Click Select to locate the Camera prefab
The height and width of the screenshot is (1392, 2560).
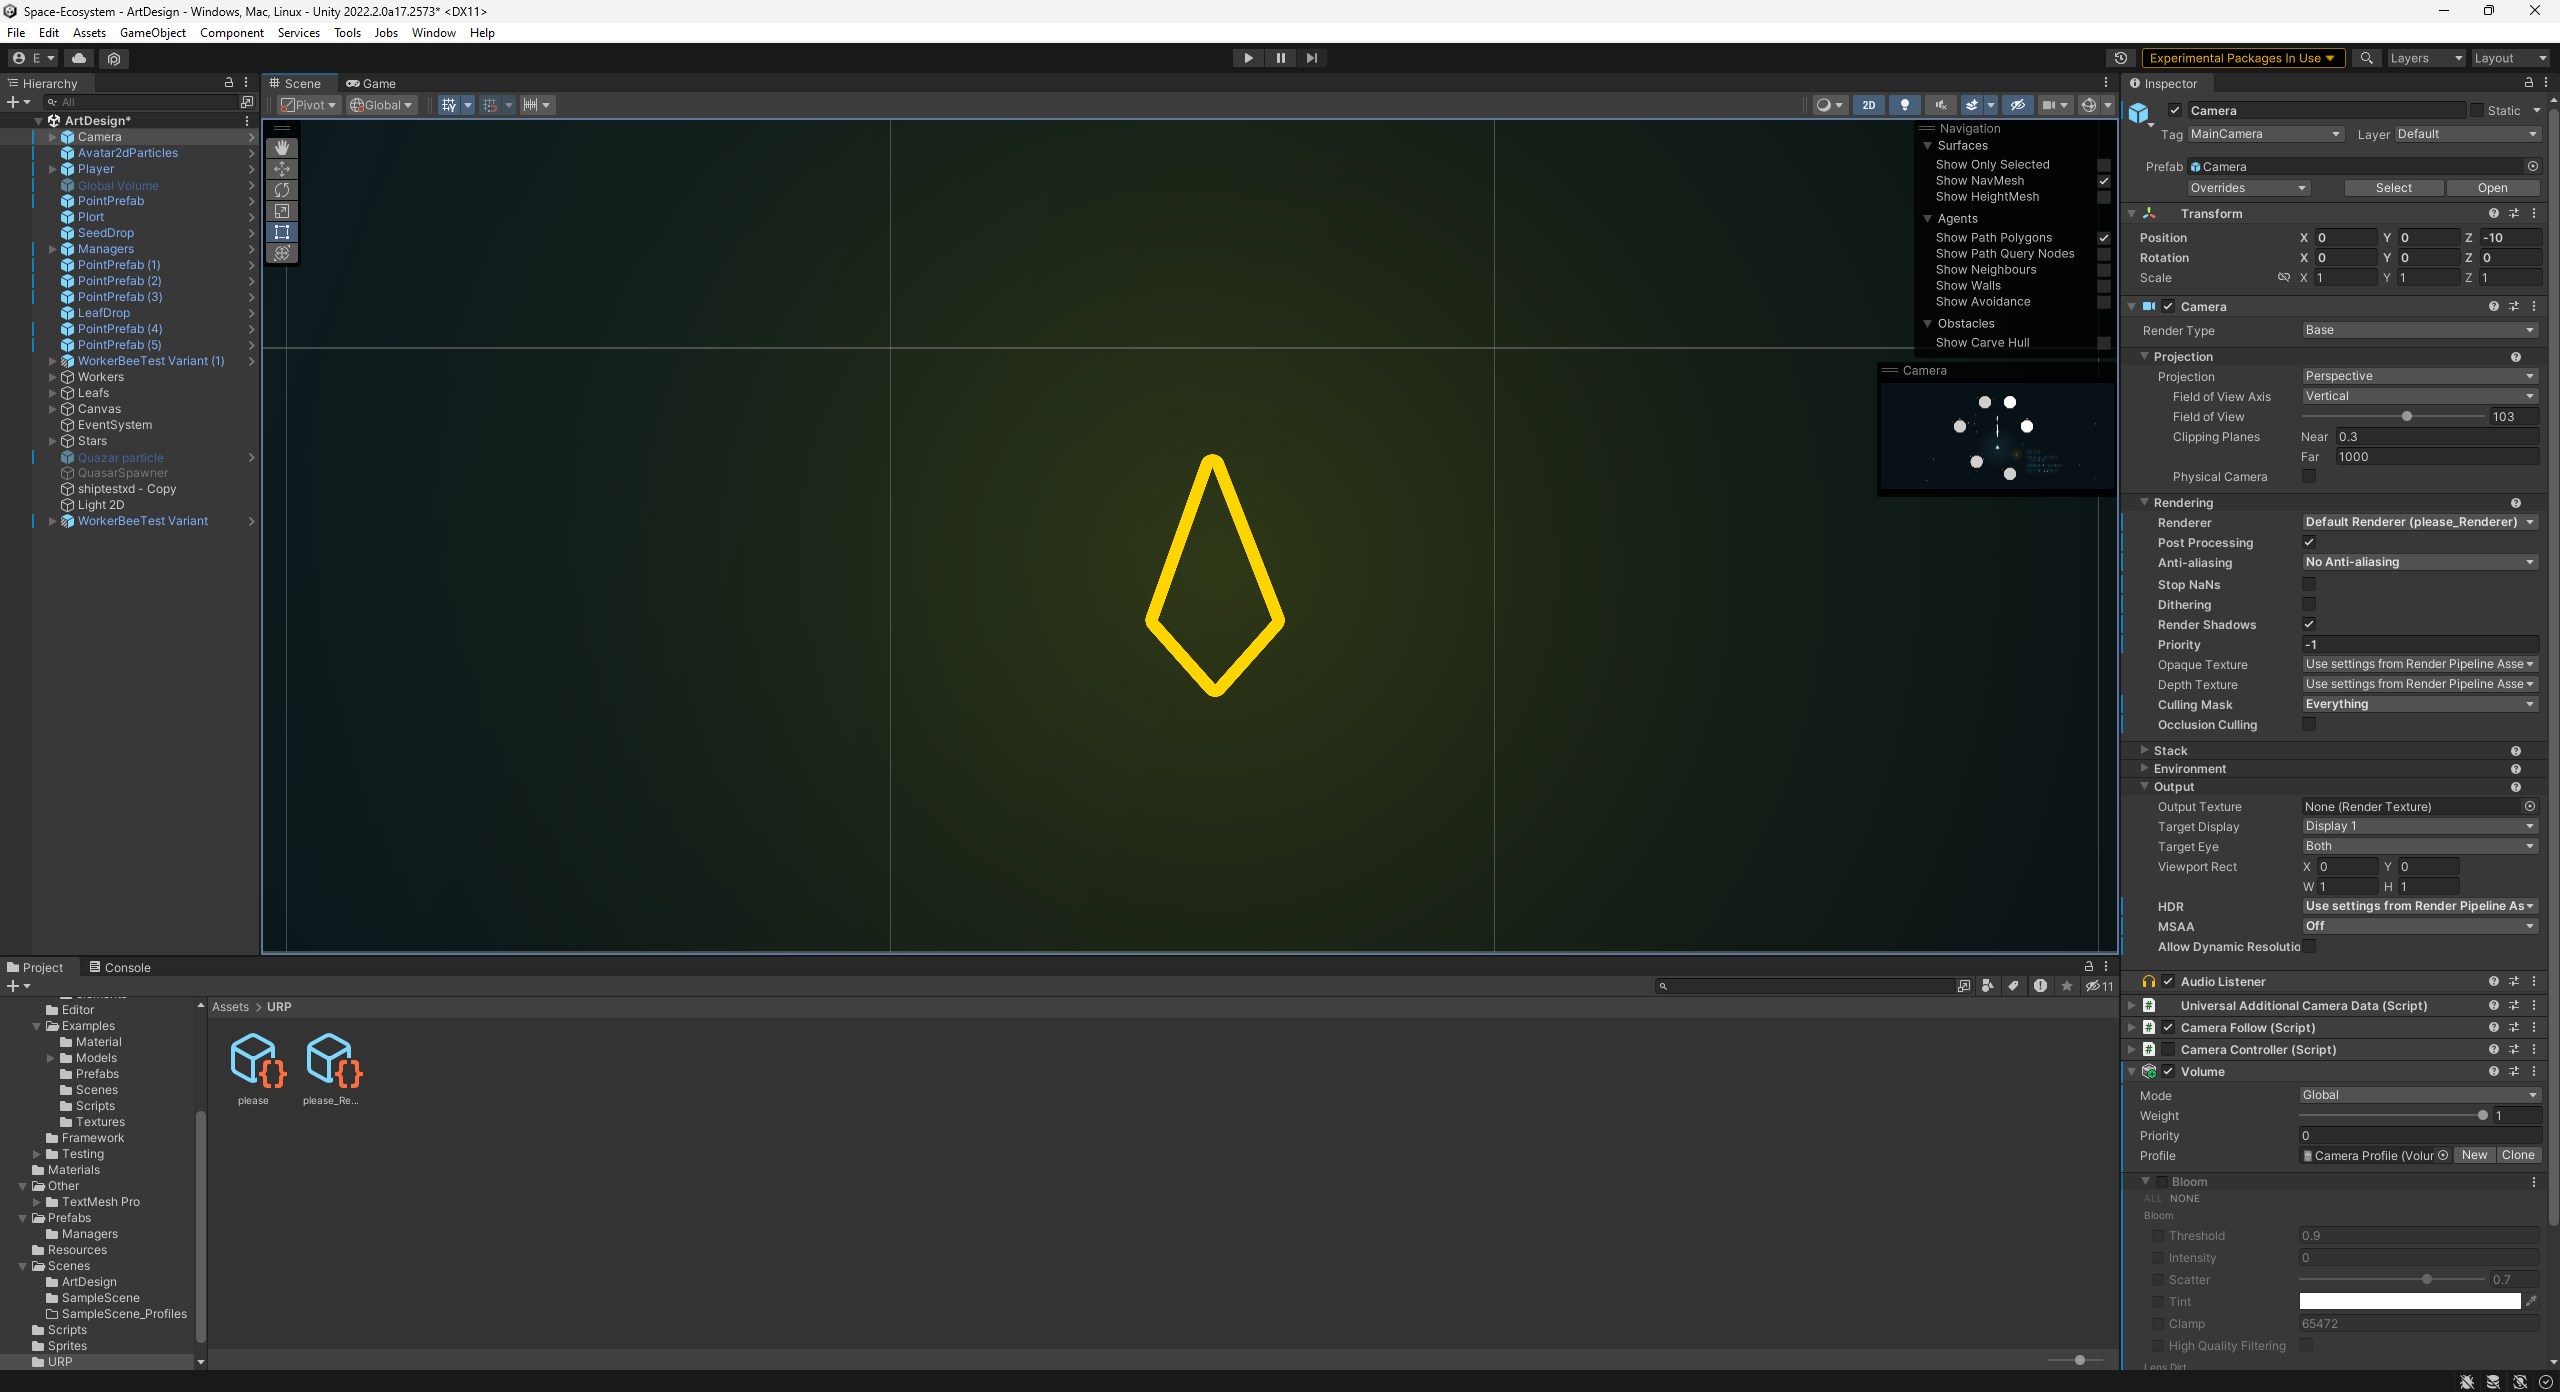(2394, 187)
